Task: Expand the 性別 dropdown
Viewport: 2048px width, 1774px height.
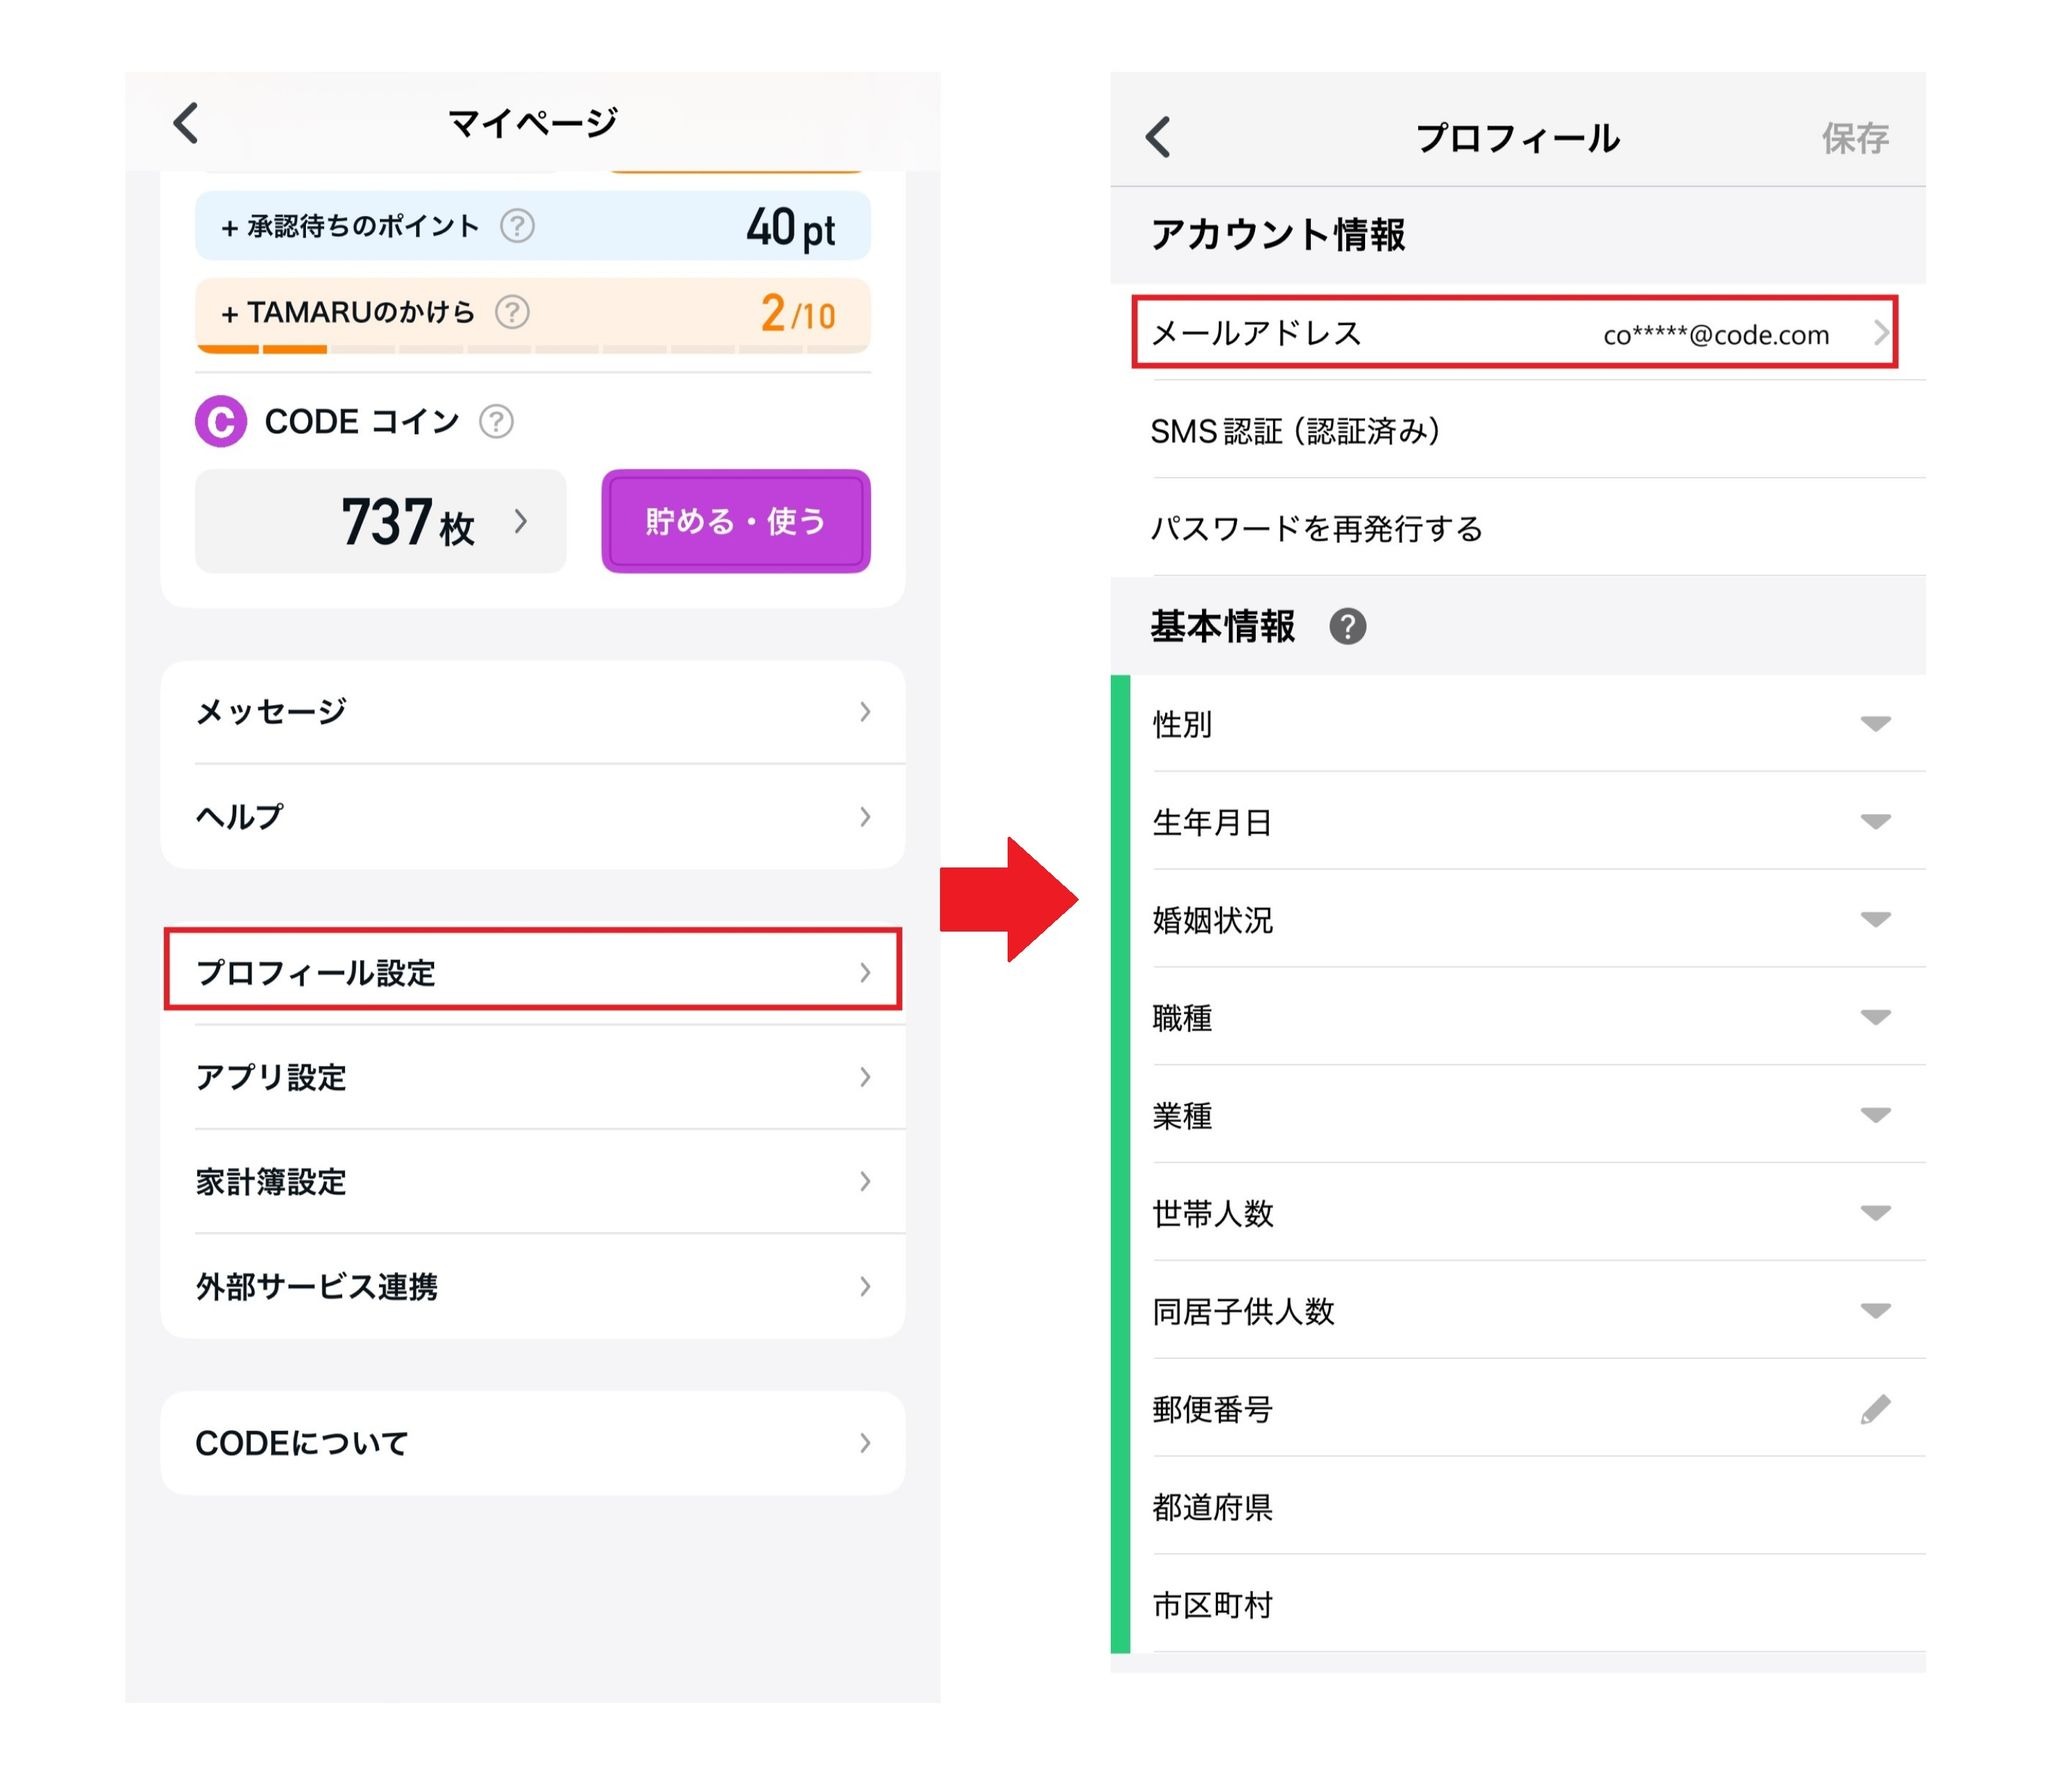Action: click(1875, 723)
